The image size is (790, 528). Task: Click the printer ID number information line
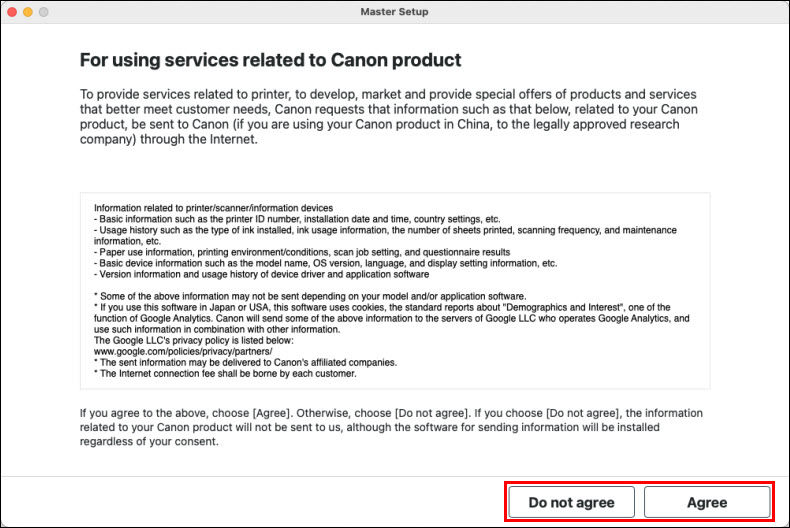tap(297, 219)
